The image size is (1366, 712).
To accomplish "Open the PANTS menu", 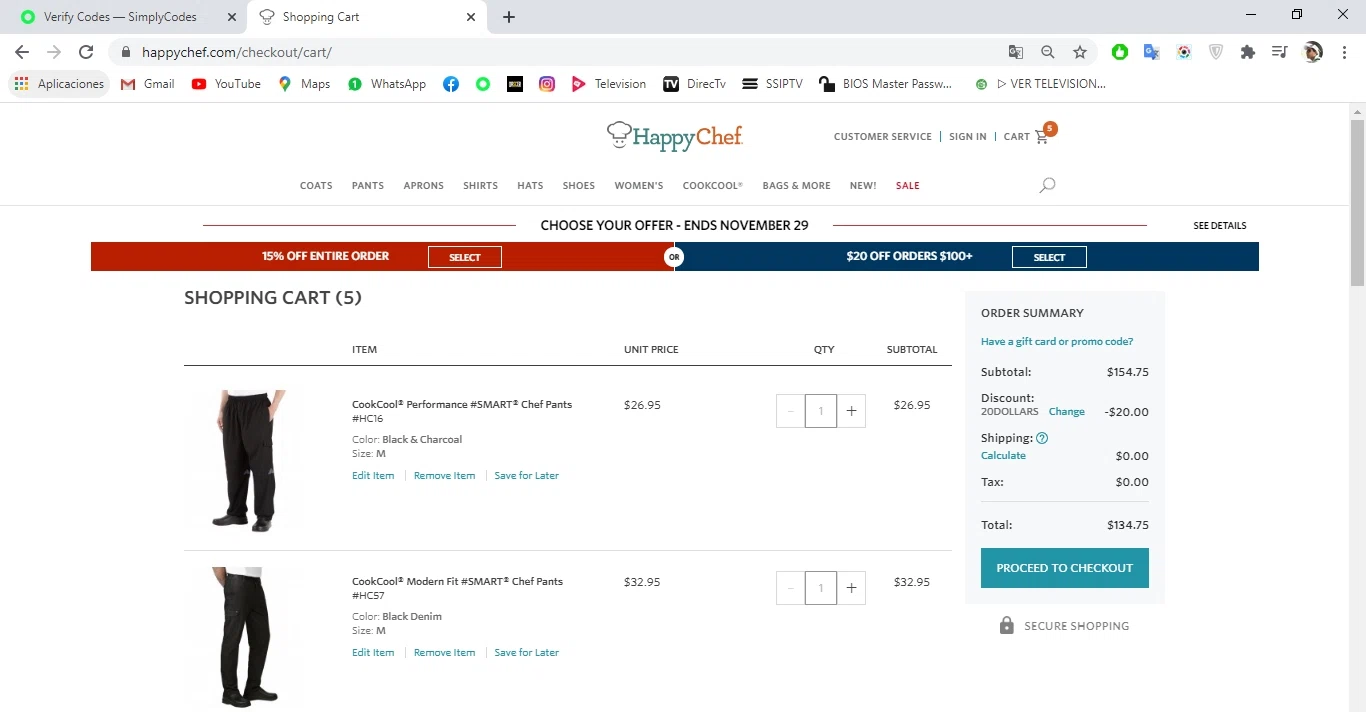I will pos(368,186).
